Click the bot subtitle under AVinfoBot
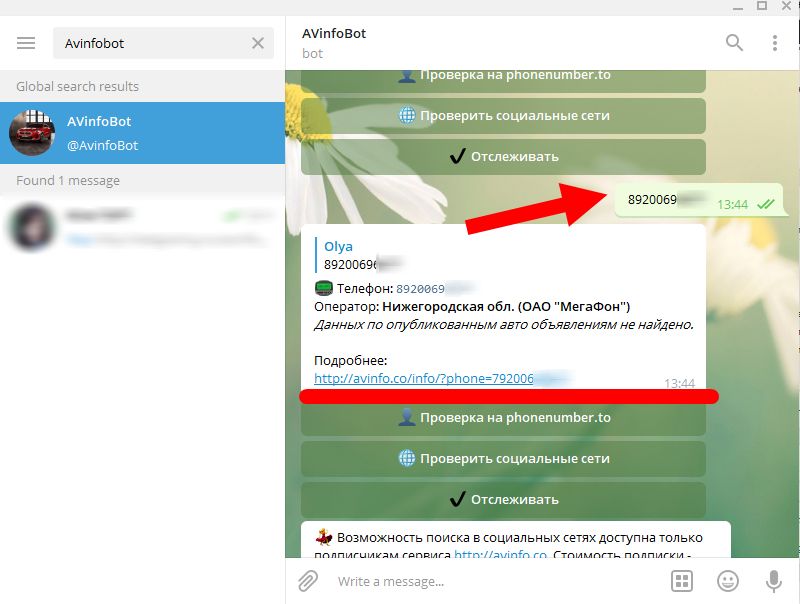 312,54
